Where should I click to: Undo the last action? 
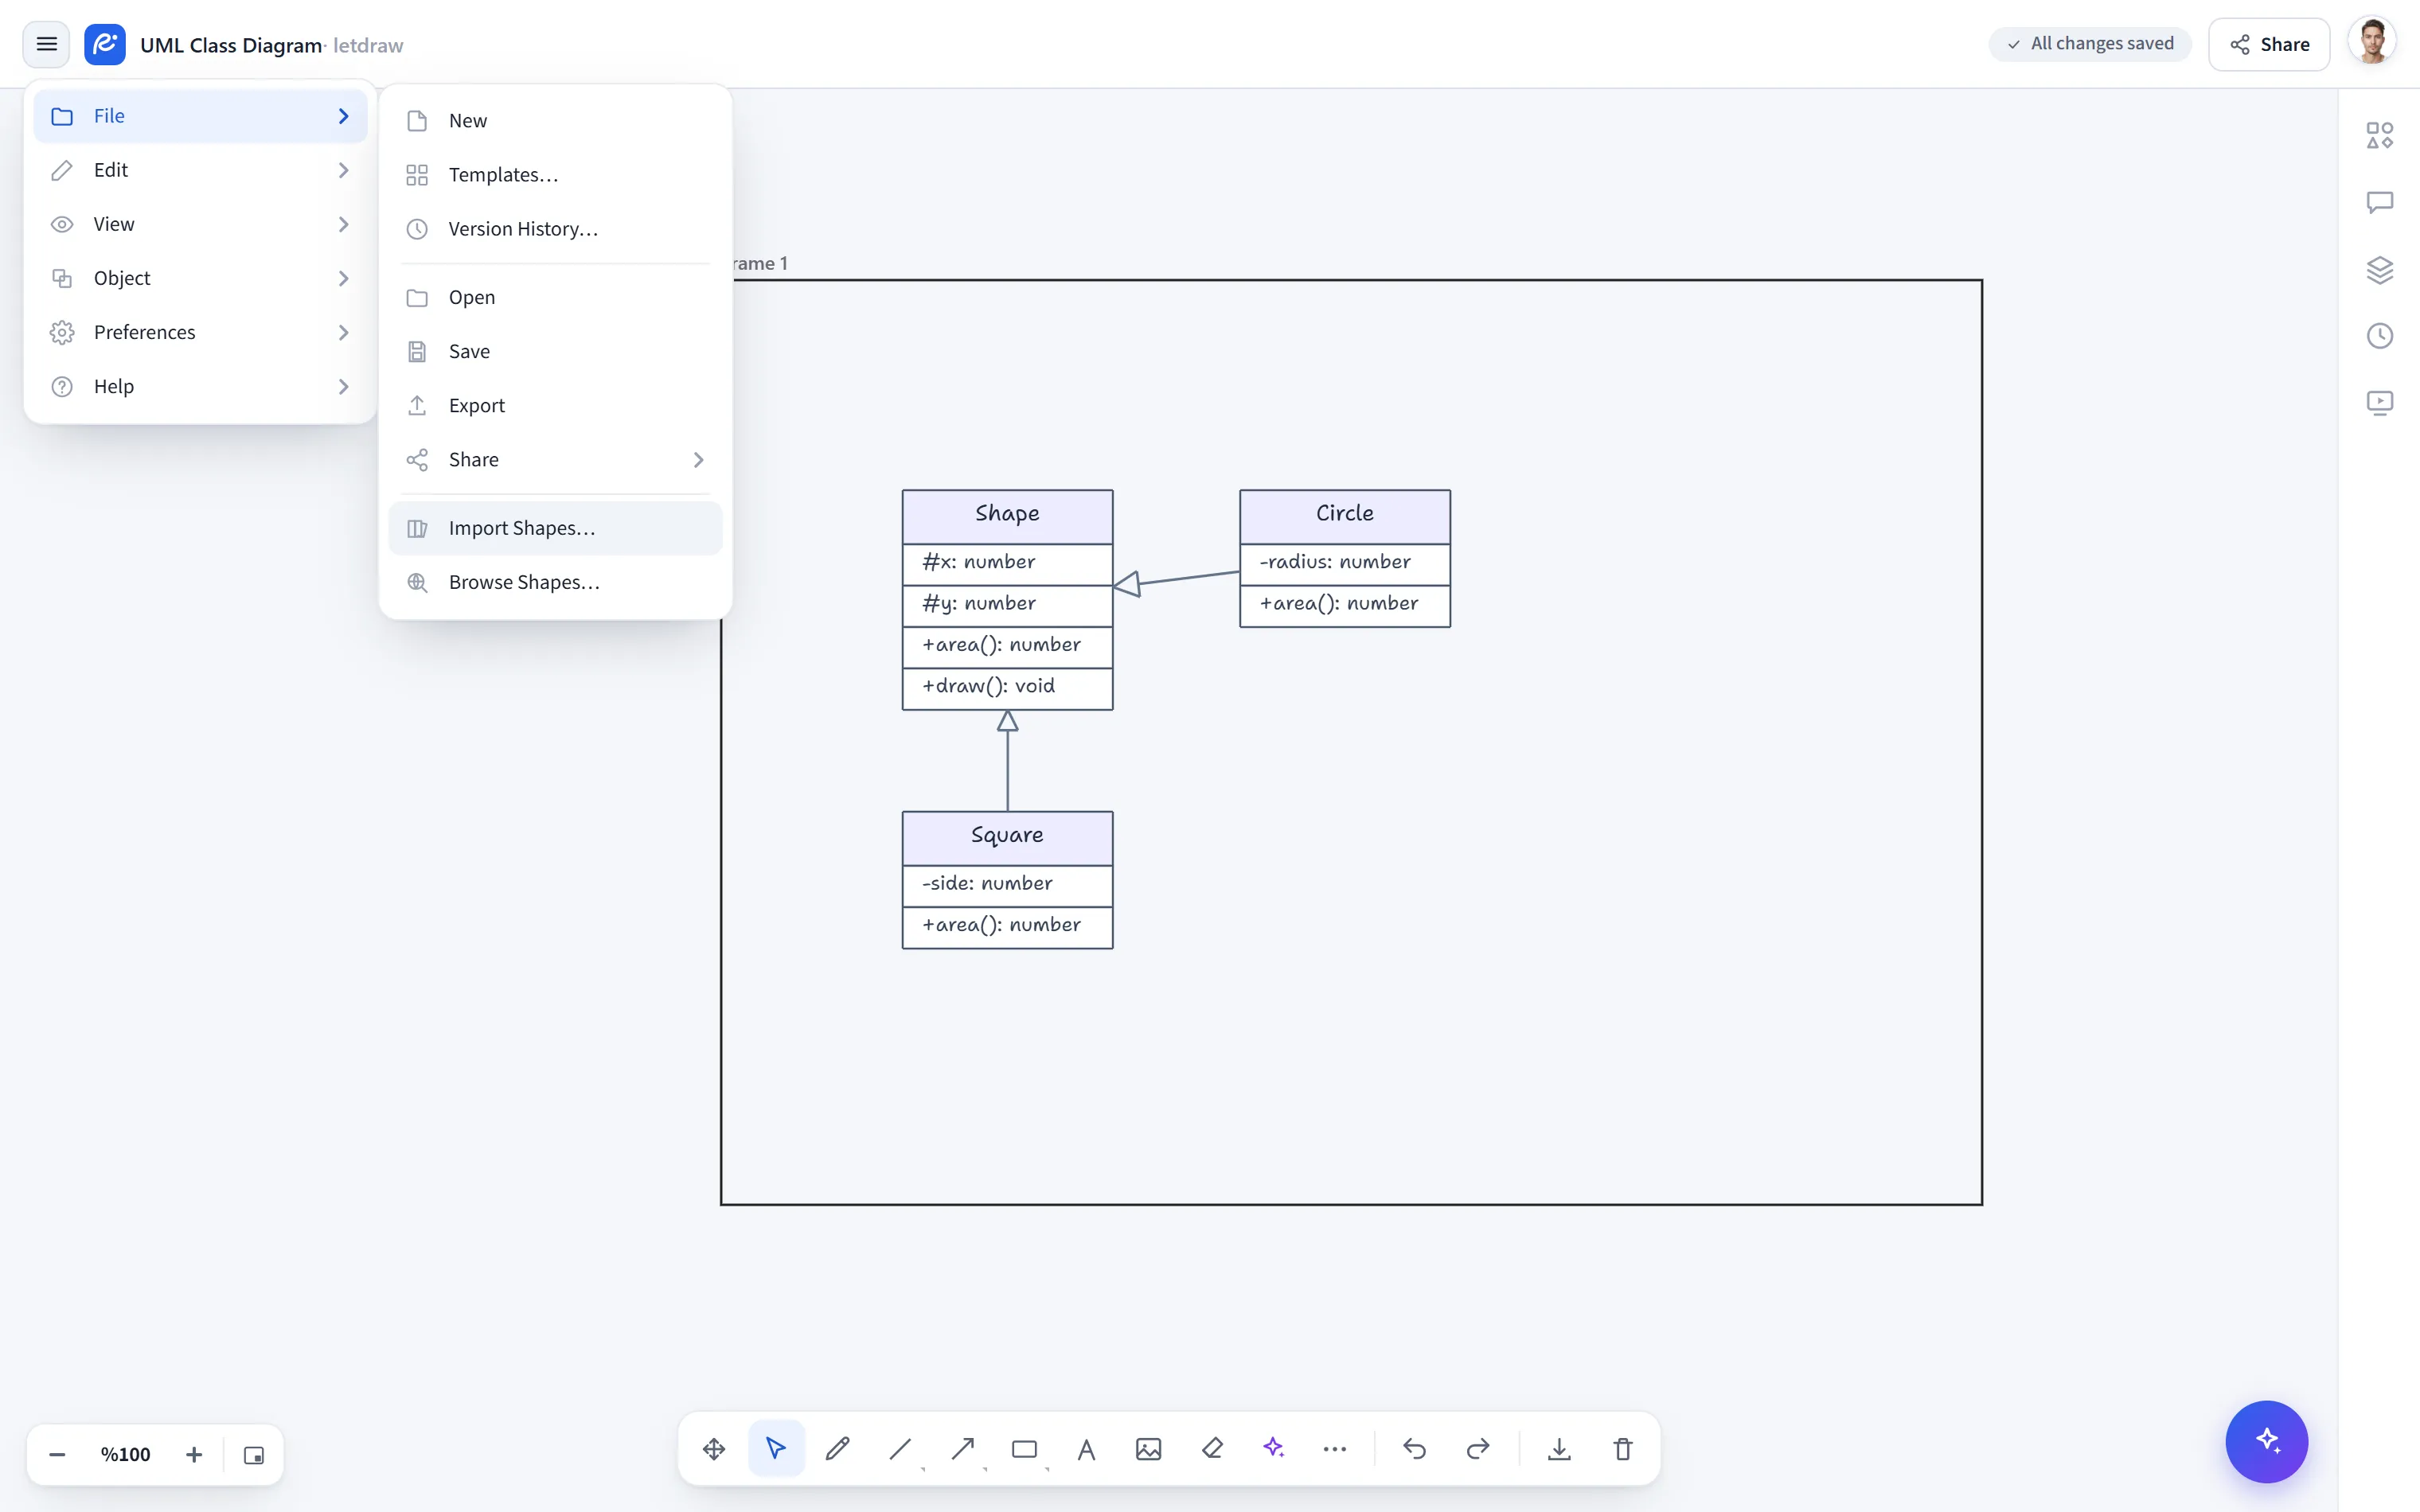1414,1449
